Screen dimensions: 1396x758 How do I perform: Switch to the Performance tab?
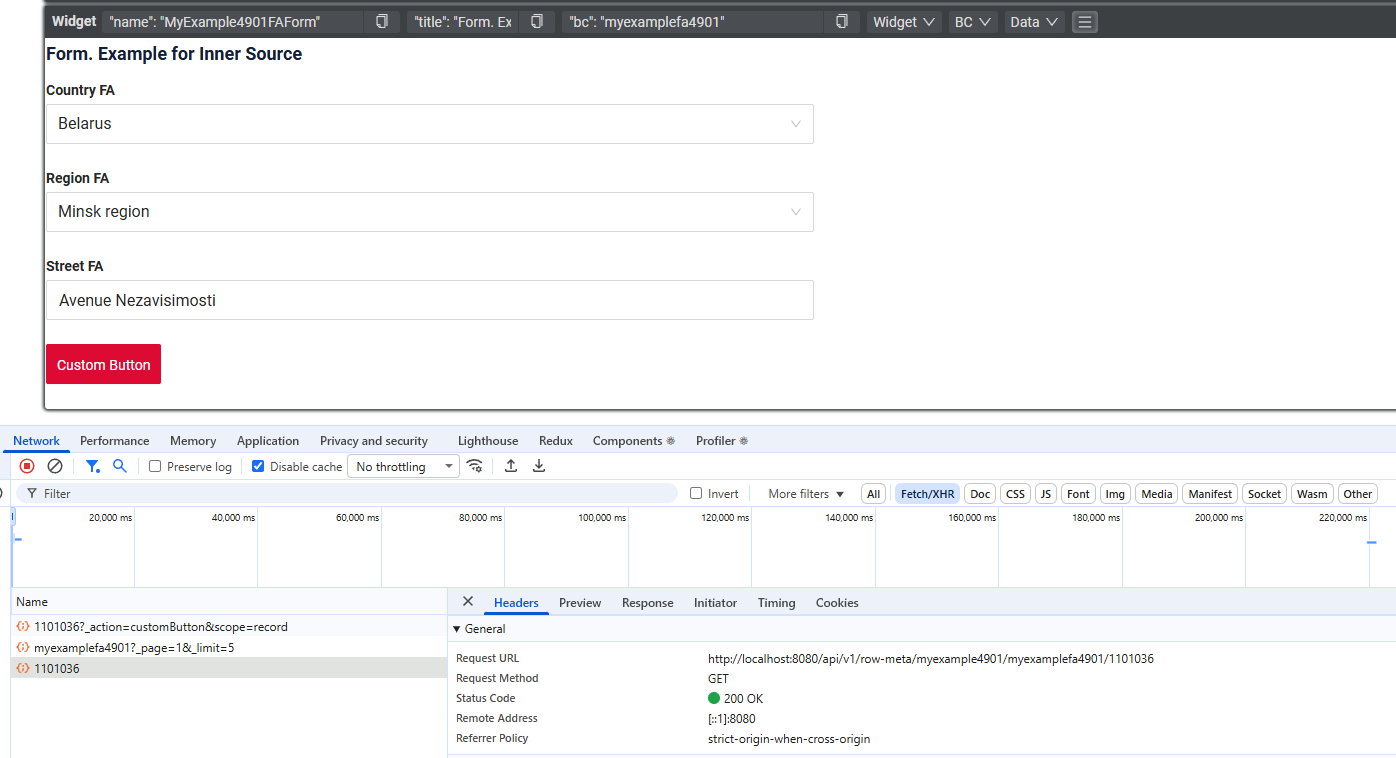pyautogui.click(x=114, y=441)
